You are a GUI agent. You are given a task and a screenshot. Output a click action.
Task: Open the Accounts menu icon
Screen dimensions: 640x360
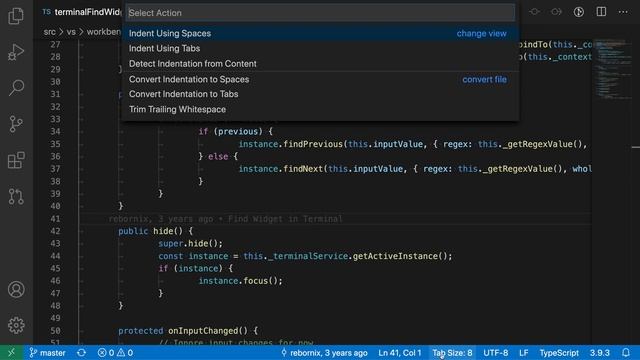click(x=16, y=289)
